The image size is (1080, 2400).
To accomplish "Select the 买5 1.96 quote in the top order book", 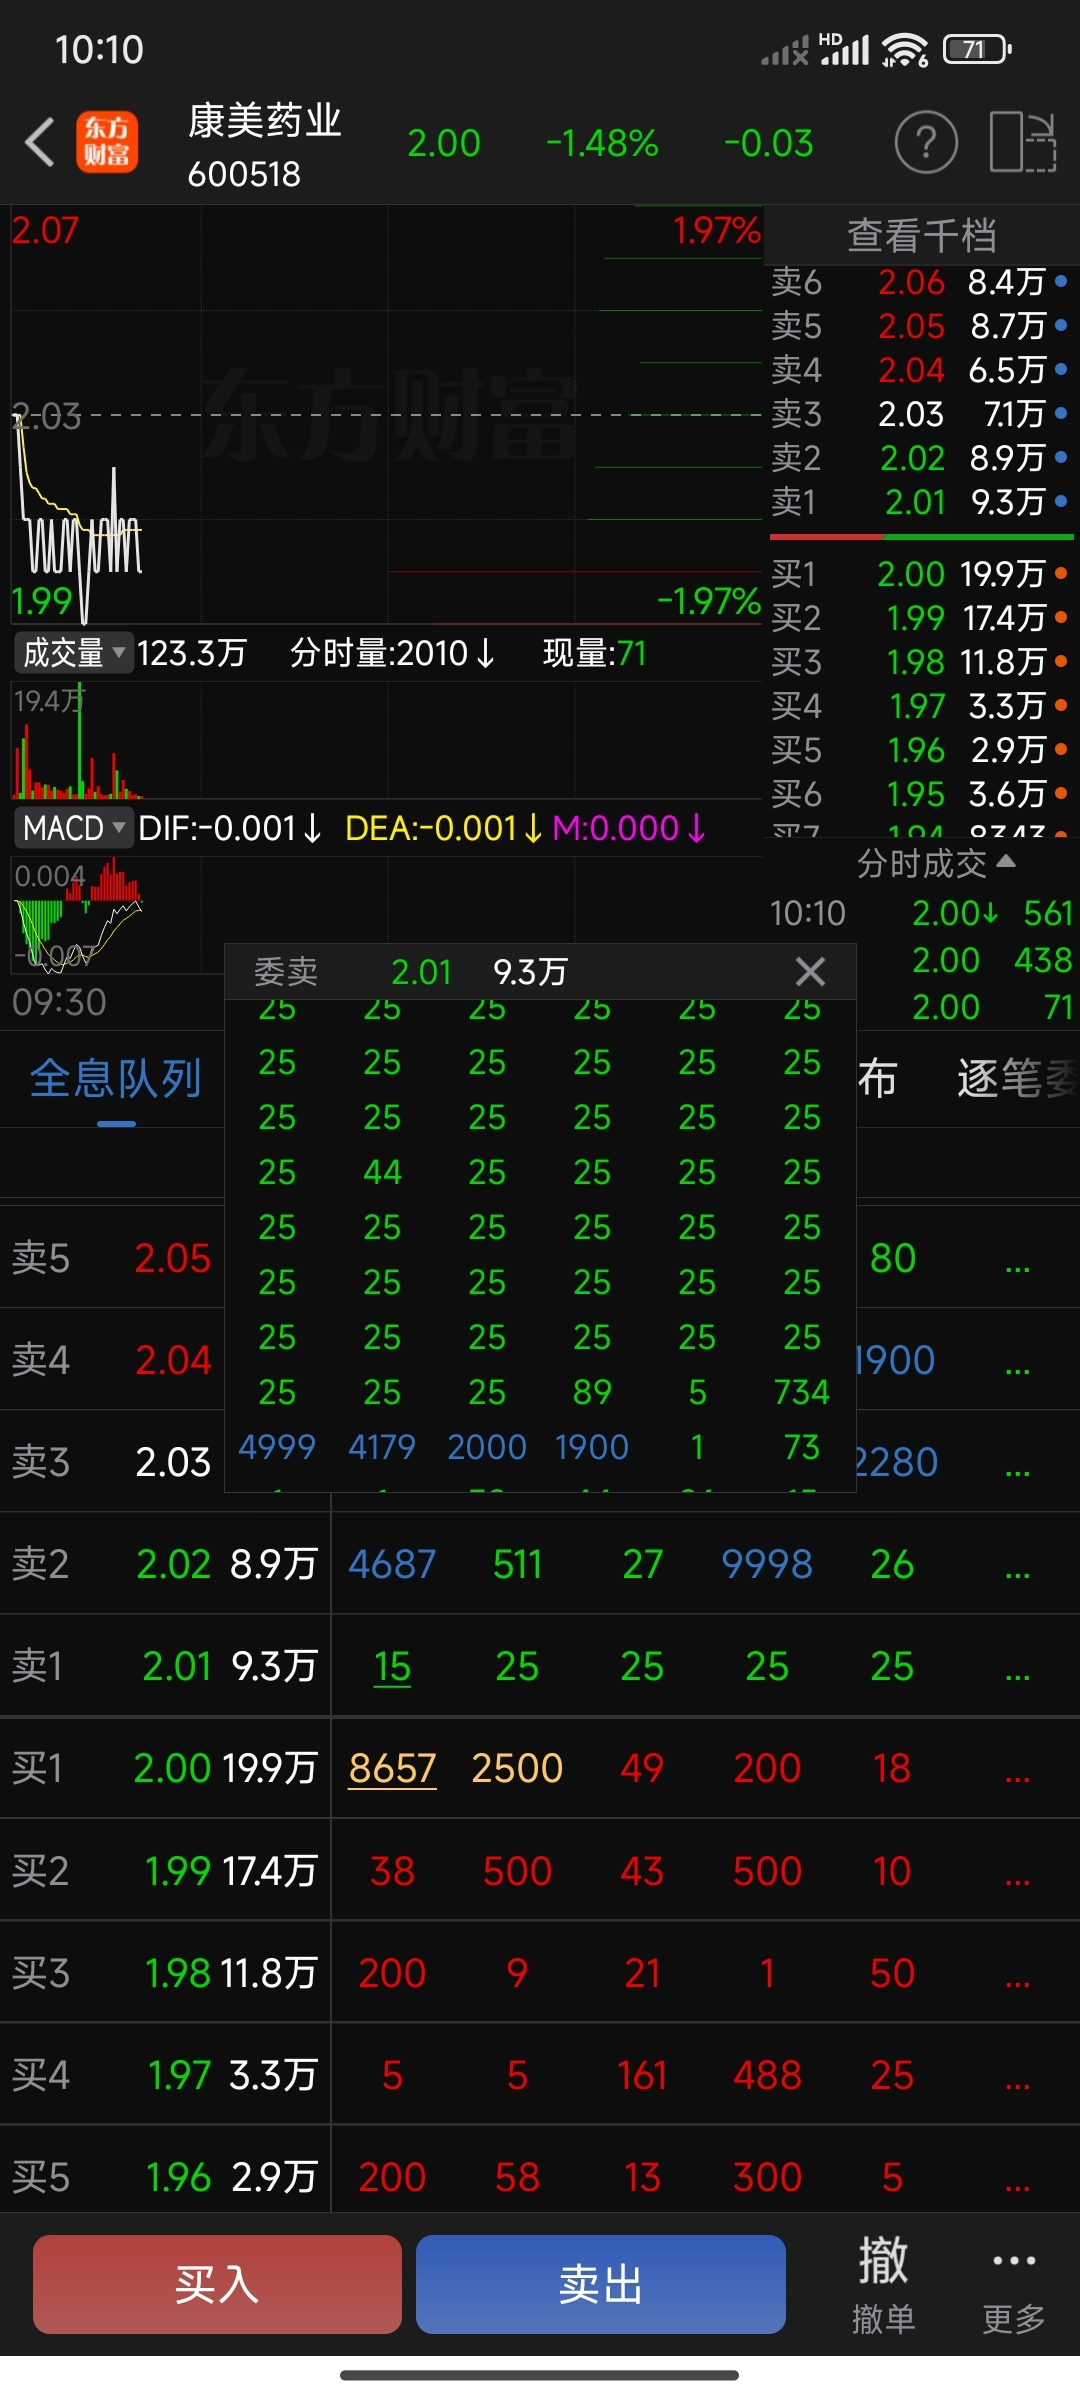I will [921, 750].
